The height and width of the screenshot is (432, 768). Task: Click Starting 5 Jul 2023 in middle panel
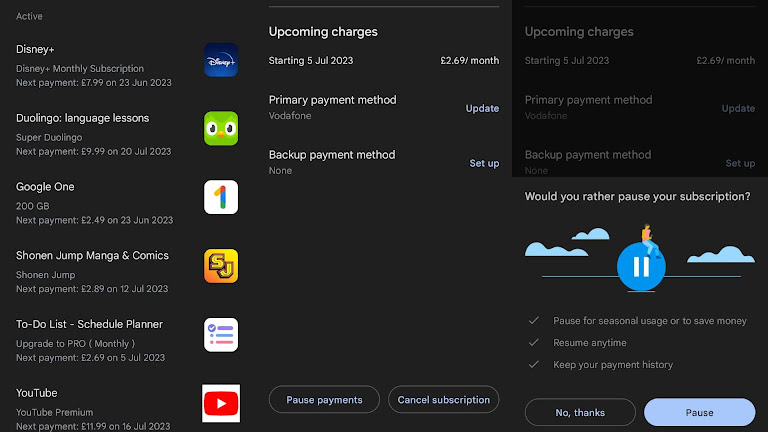(311, 61)
